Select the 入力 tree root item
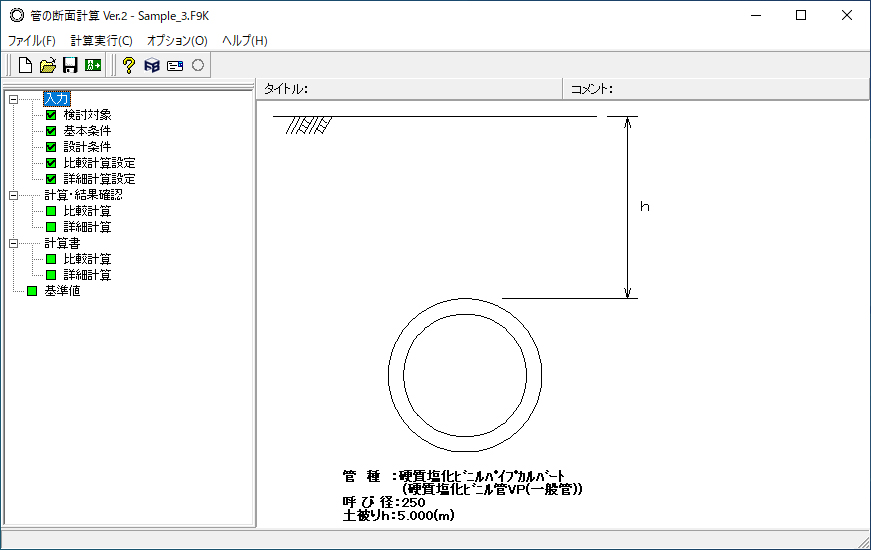 point(57,99)
